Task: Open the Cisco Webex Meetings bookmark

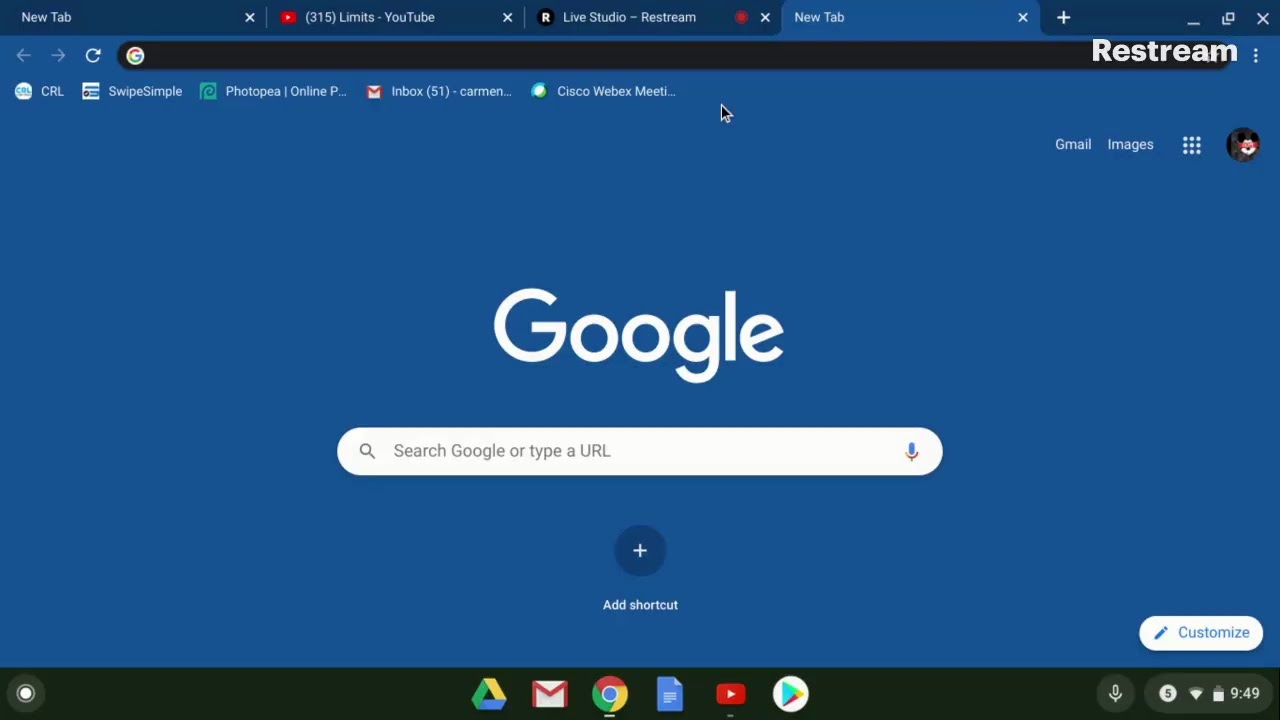Action: pos(604,91)
